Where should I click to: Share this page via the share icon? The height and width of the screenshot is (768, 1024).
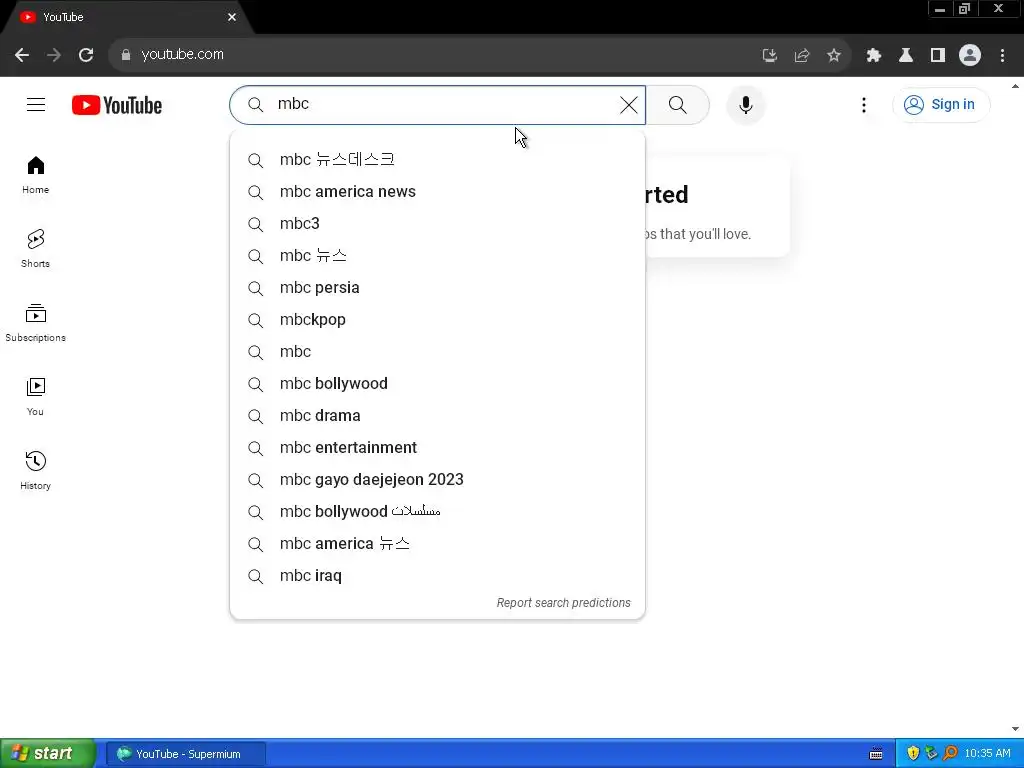(x=802, y=55)
